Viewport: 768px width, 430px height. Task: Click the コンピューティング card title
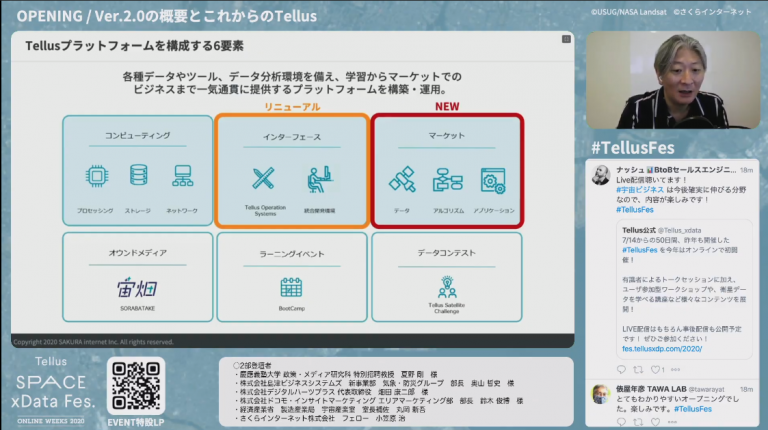[138, 136]
